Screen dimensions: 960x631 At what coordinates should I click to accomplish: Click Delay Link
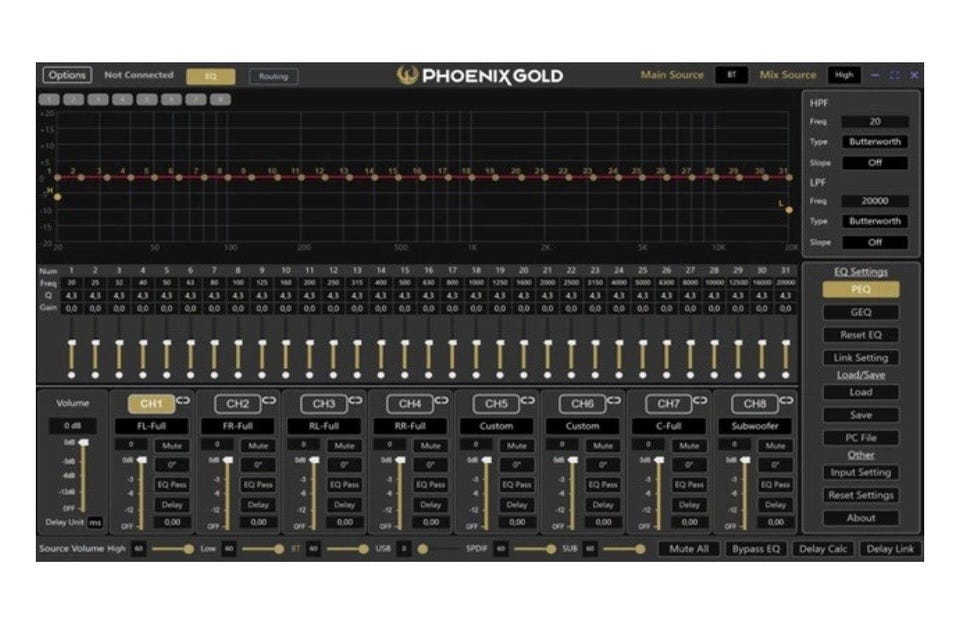(890, 549)
